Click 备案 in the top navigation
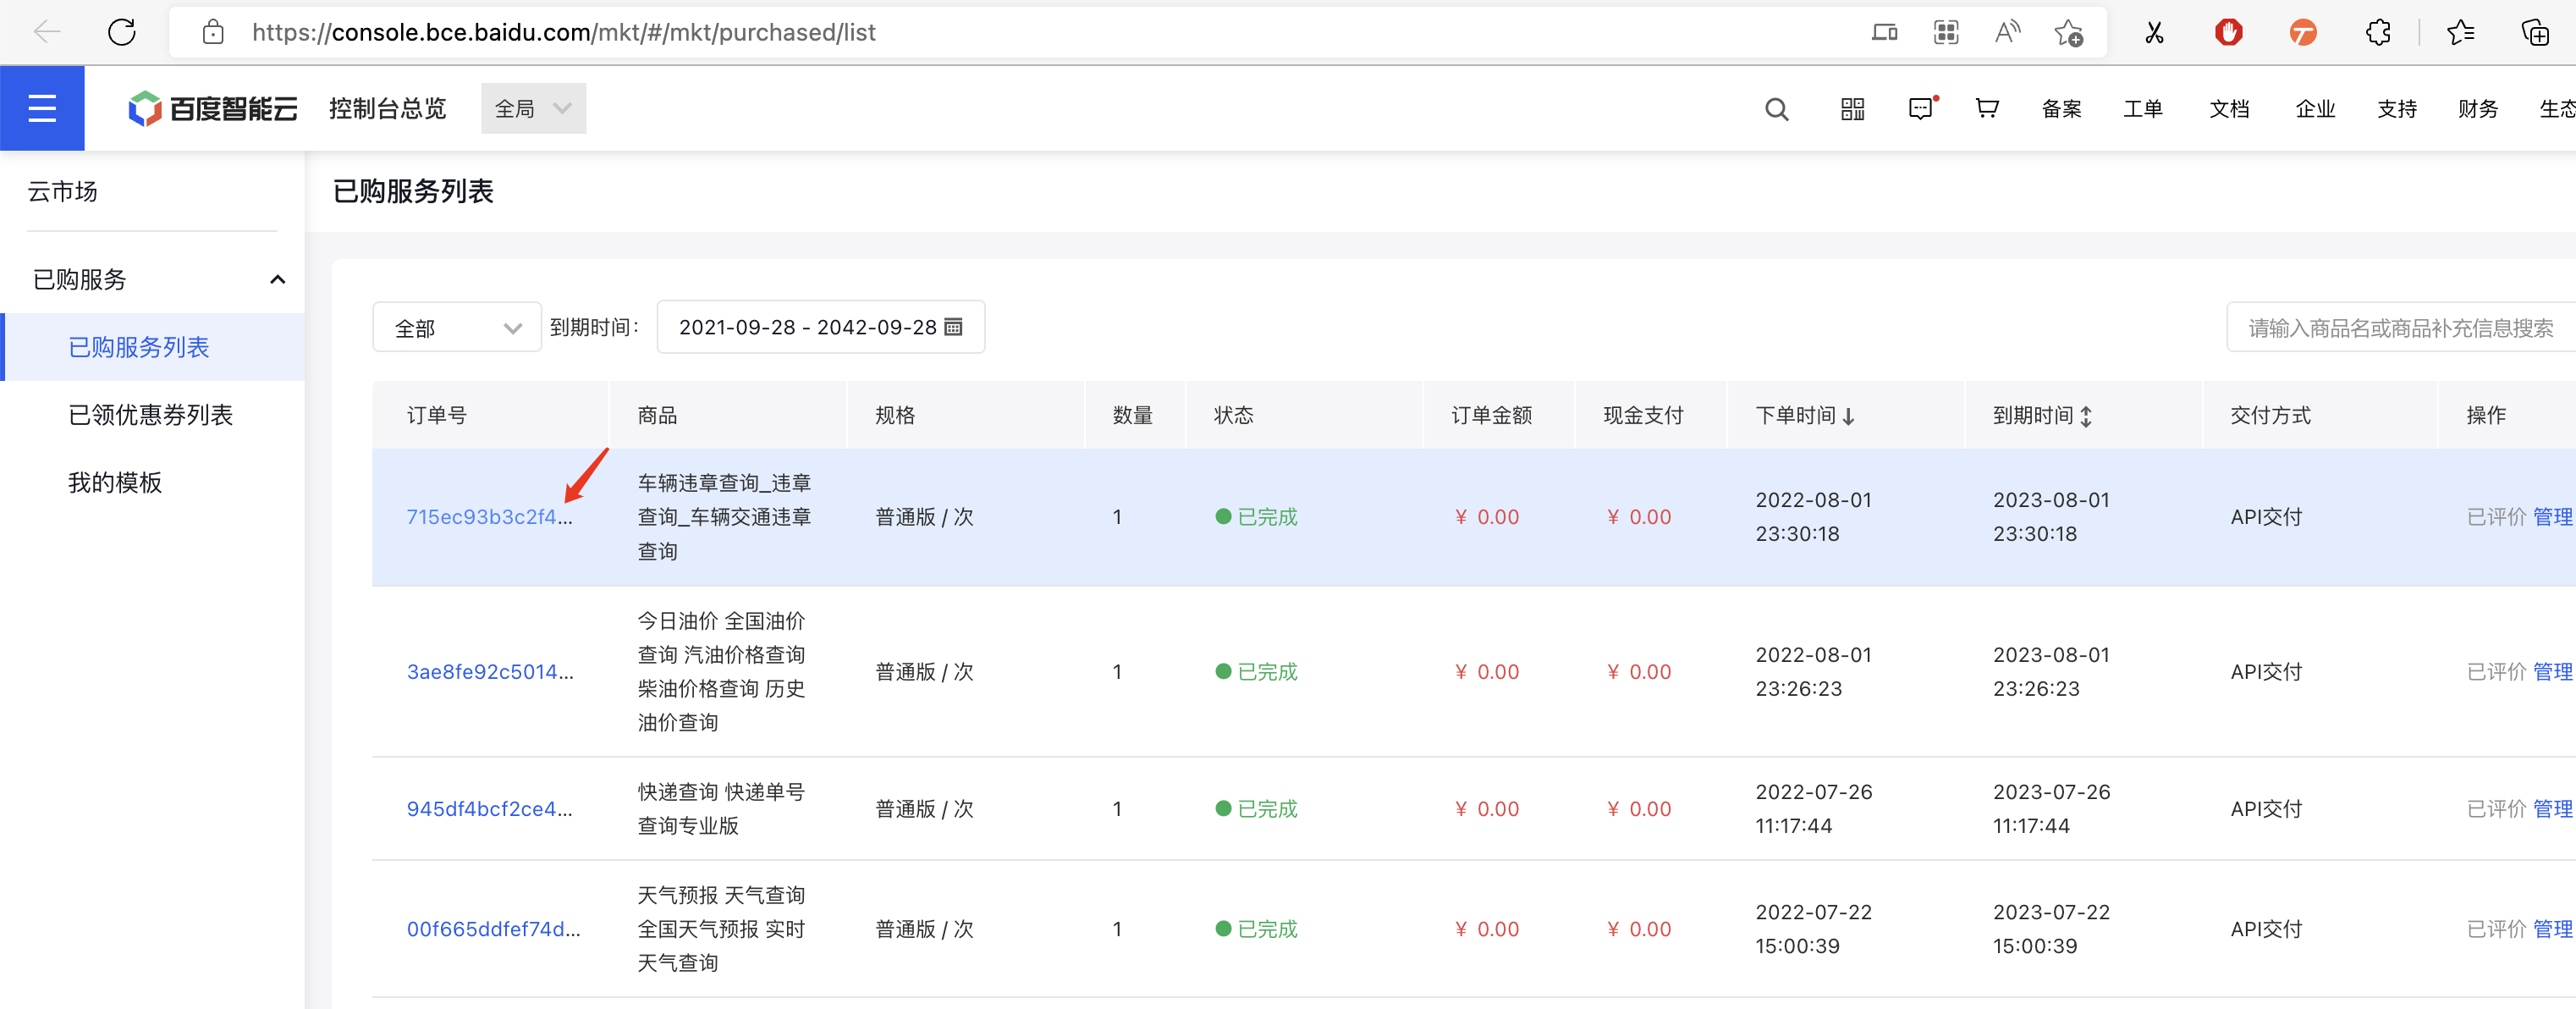This screenshot has width=2576, height=1009. click(x=2061, y=109)
